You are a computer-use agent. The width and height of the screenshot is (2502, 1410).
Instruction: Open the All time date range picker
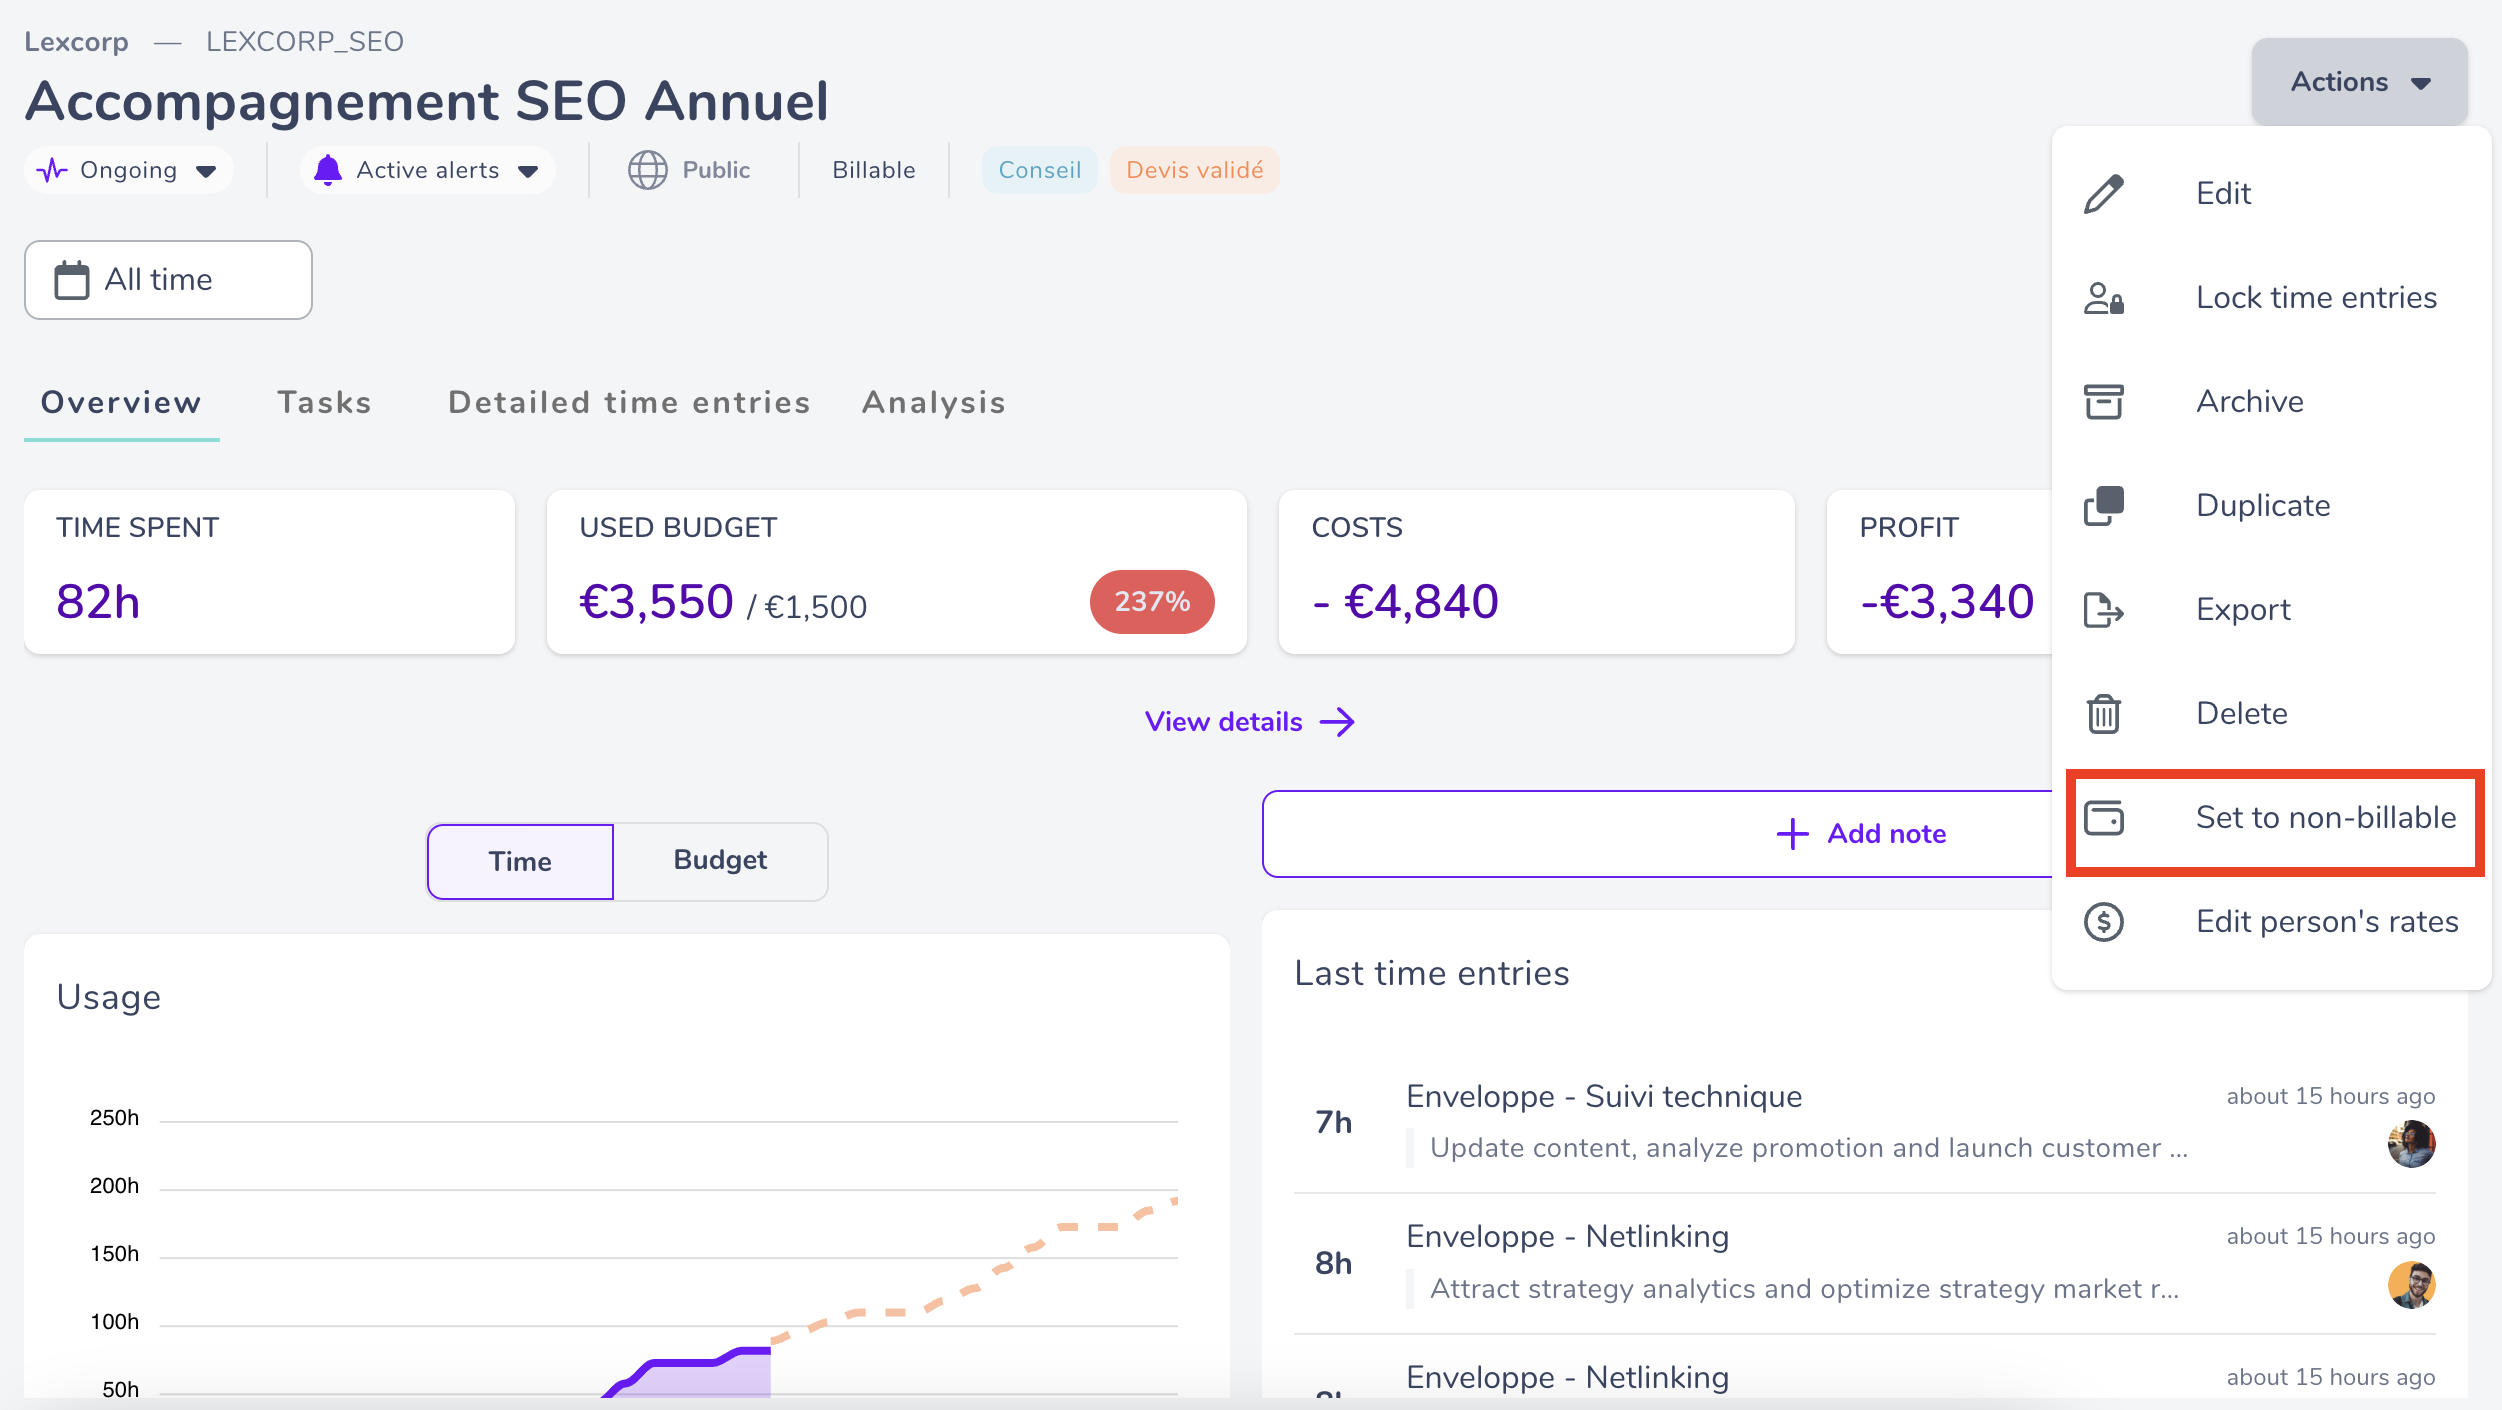pyautogui.click(x=168, y=280)
